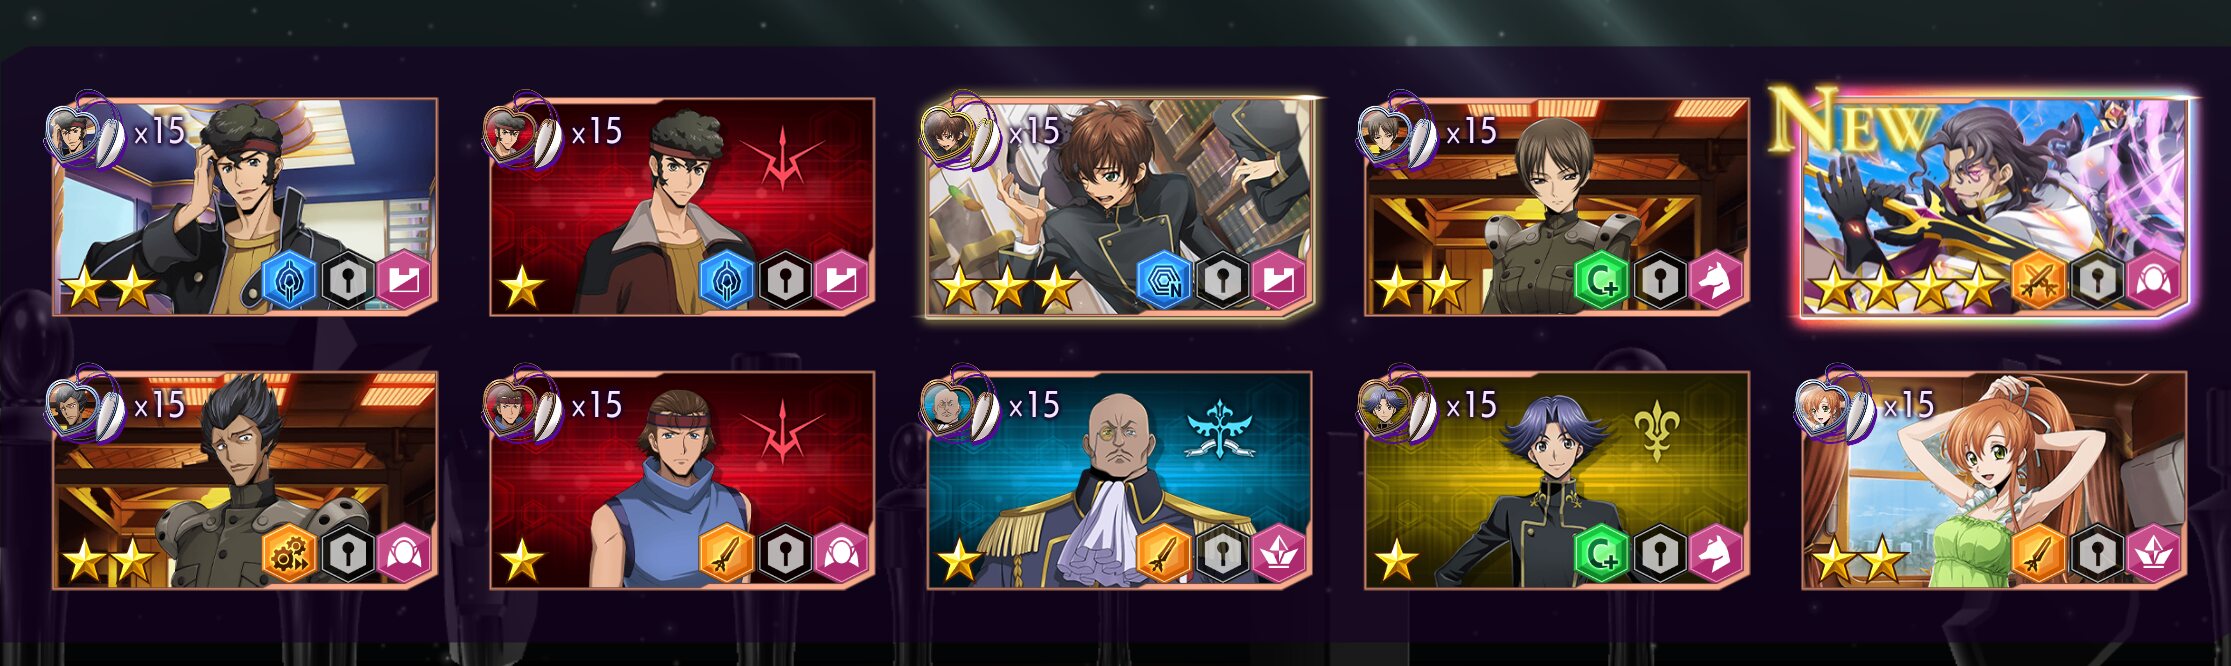2231x666 pixels.
Task: Select the orange-haired girl in green dress card
Action: click(1994, 480)
